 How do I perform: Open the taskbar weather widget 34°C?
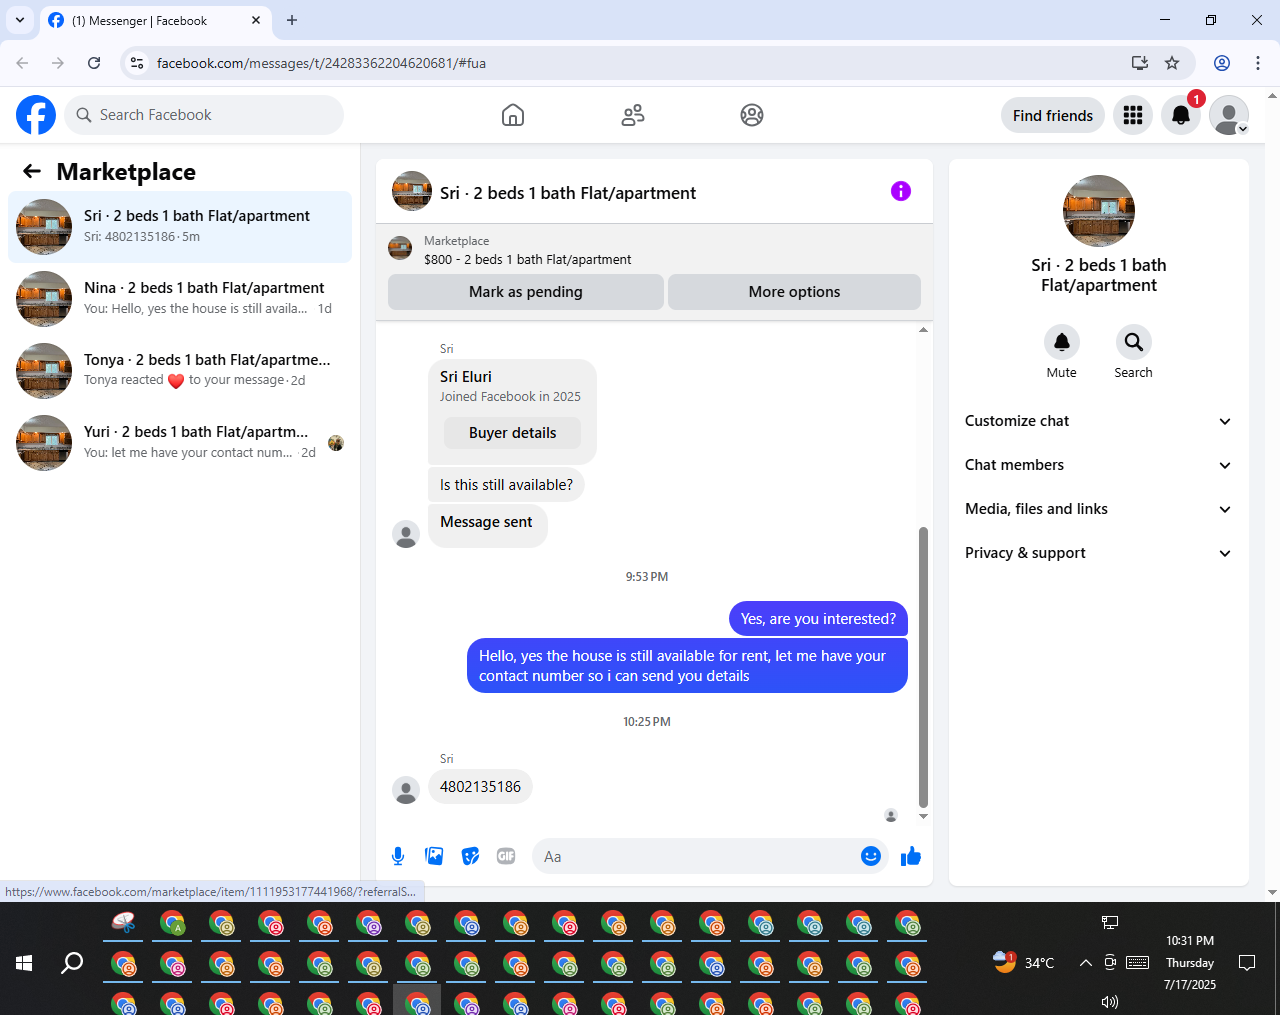coord(1023,963)
